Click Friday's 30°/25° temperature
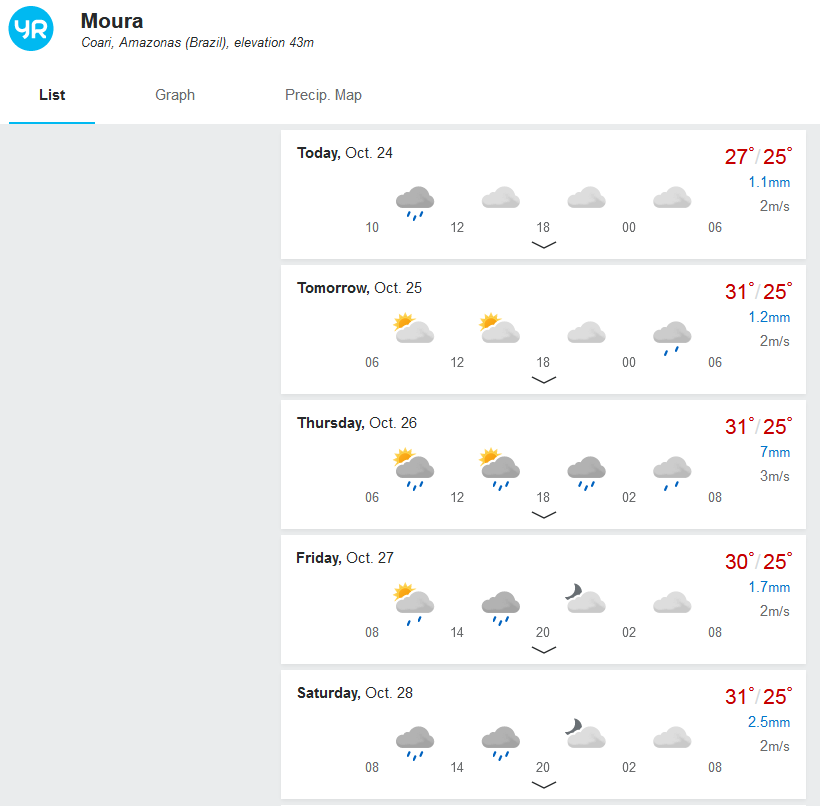 click(758, 561)
